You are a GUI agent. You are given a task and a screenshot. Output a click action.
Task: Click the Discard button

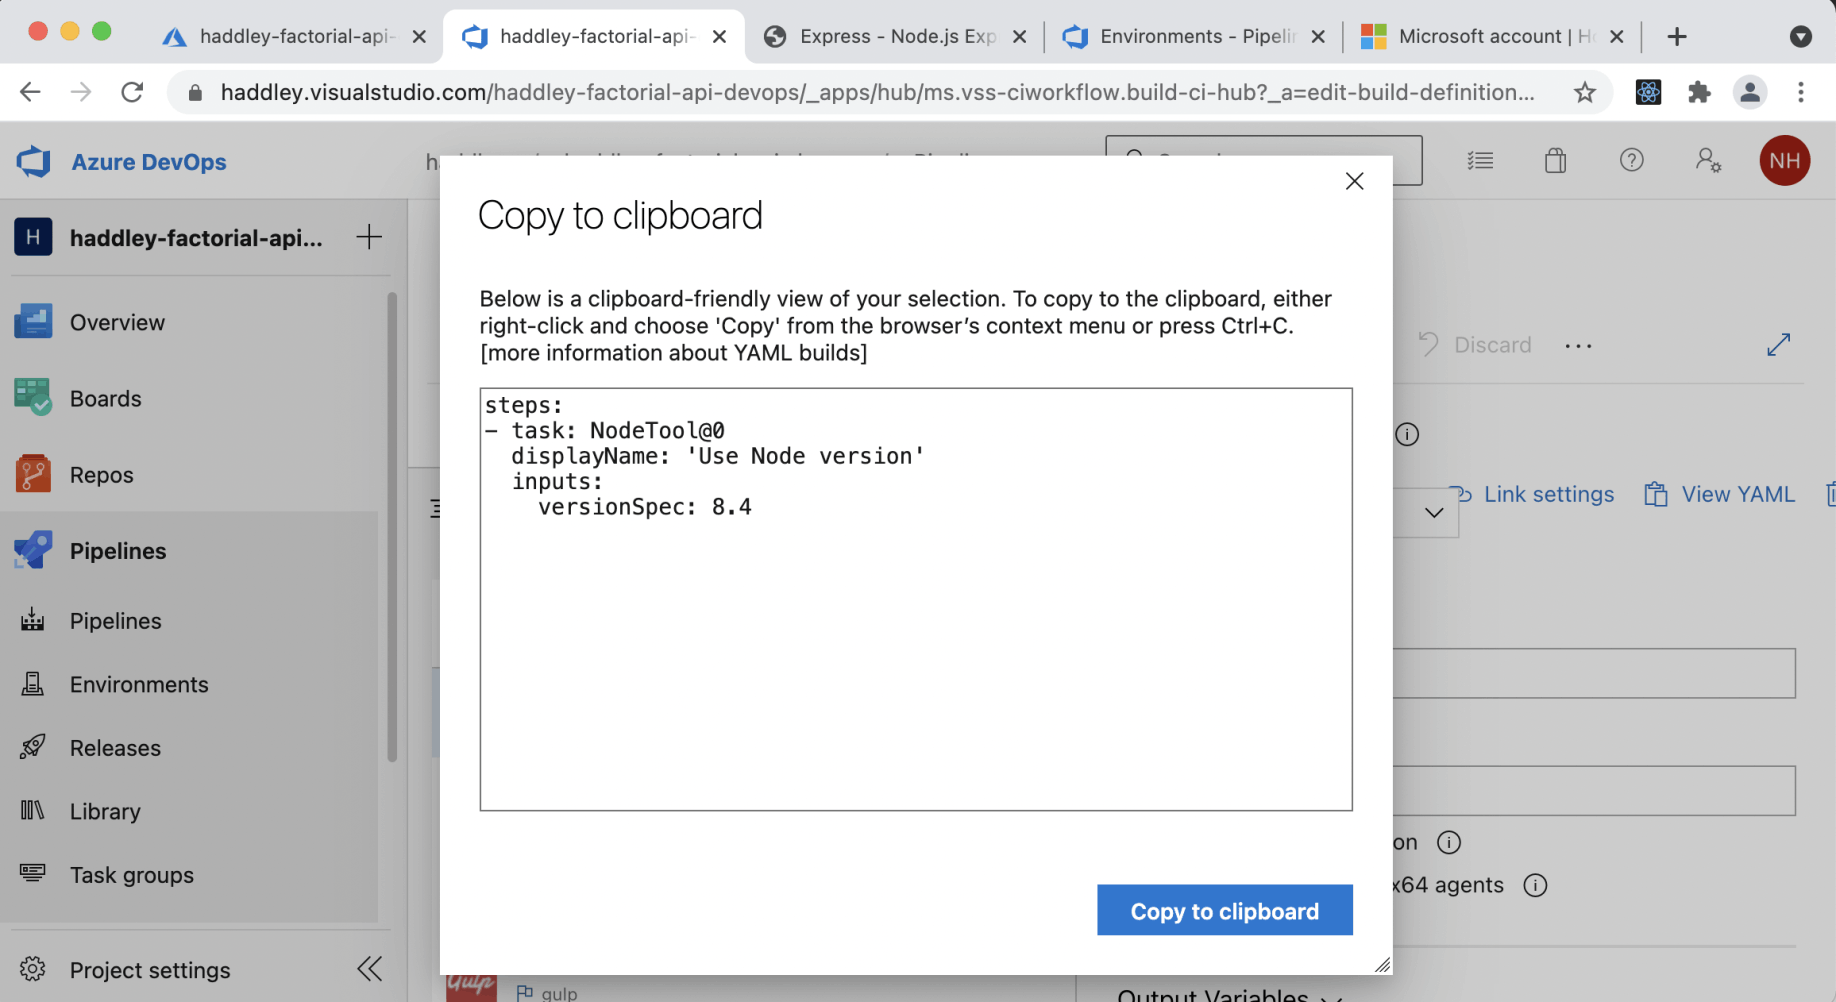click(1475, 345)
